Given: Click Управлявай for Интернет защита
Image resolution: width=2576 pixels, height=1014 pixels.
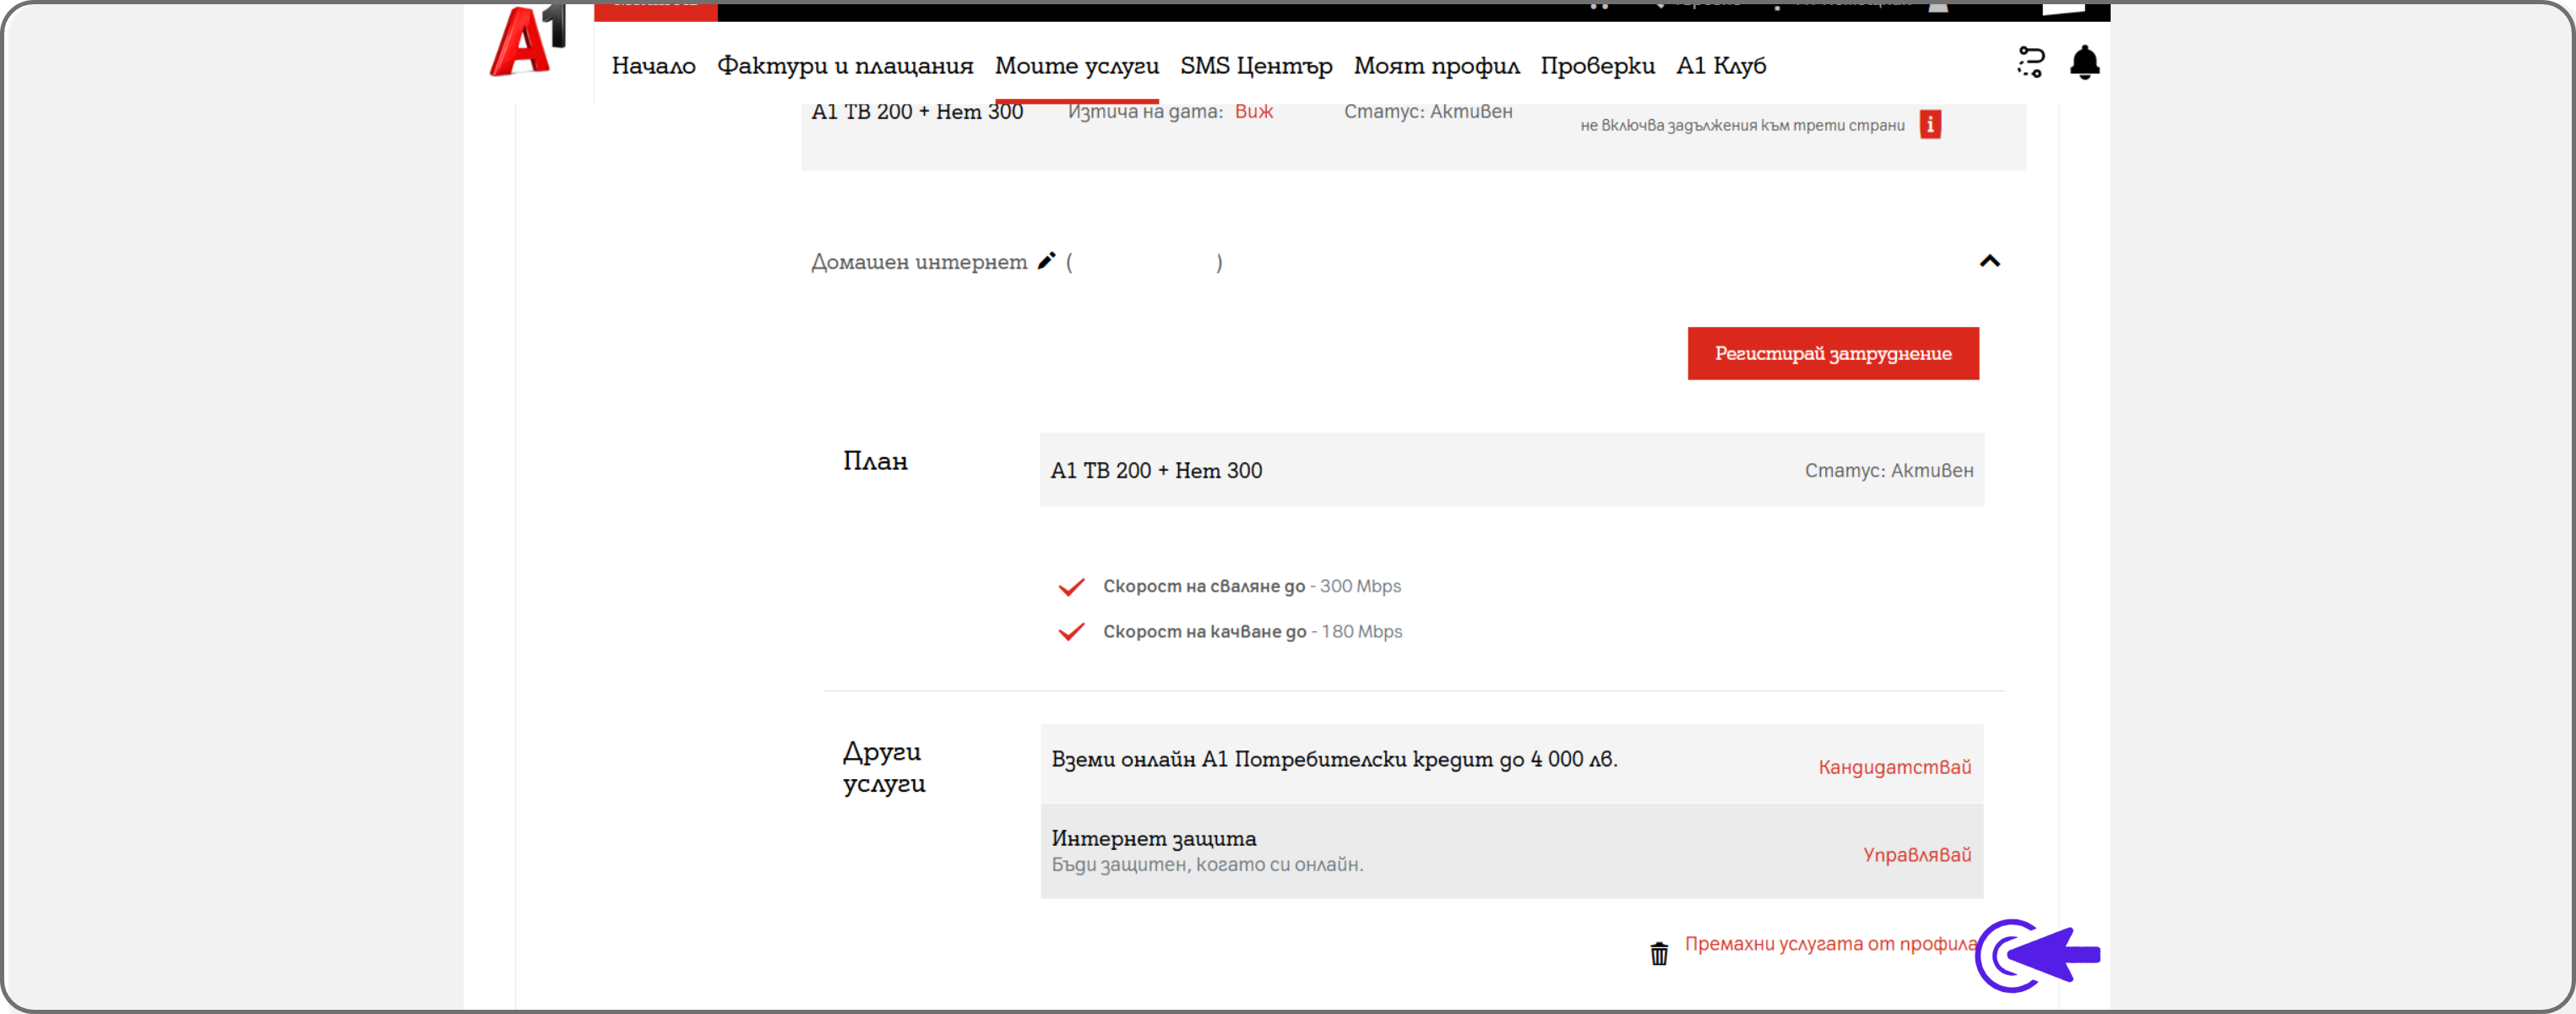Looking at the screenshot, I should tap(1916, 855).
